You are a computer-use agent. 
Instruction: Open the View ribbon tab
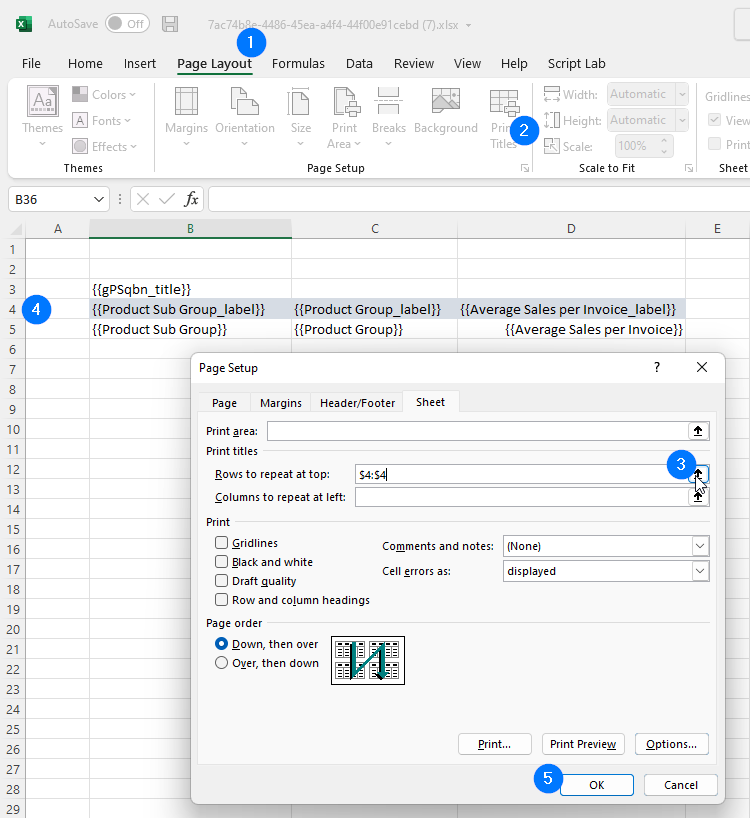[467, 64]
